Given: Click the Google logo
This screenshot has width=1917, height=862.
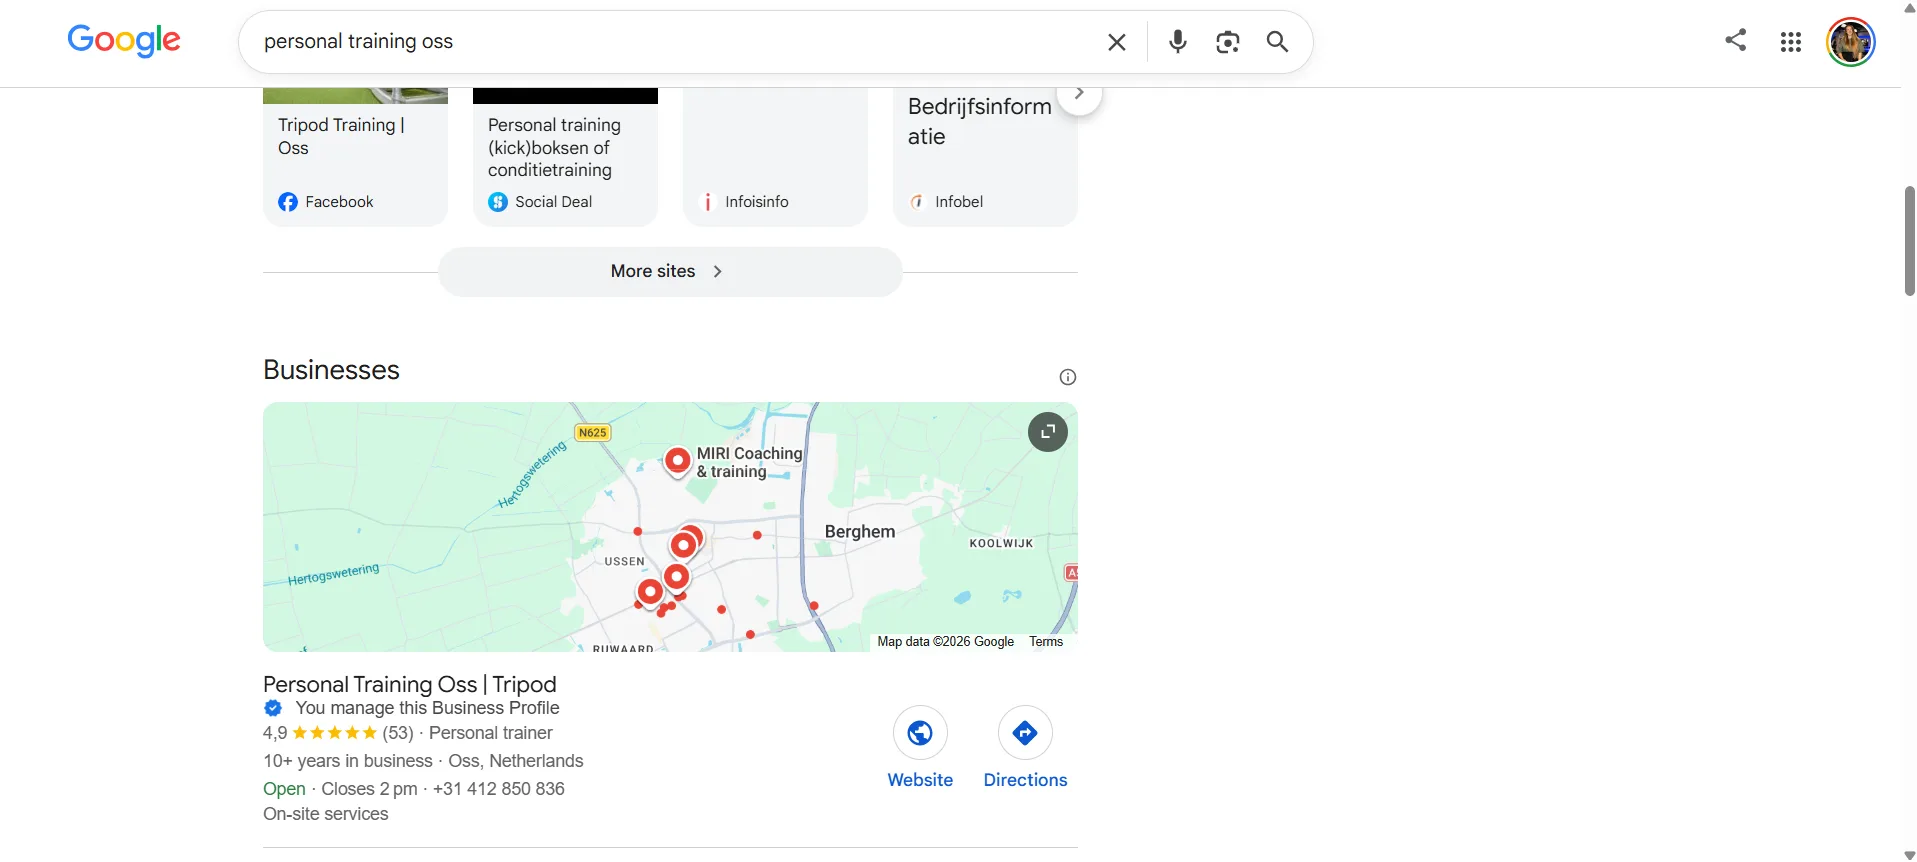Looking at the screenshot, I should pyautogui.click(x=124, y=40).
